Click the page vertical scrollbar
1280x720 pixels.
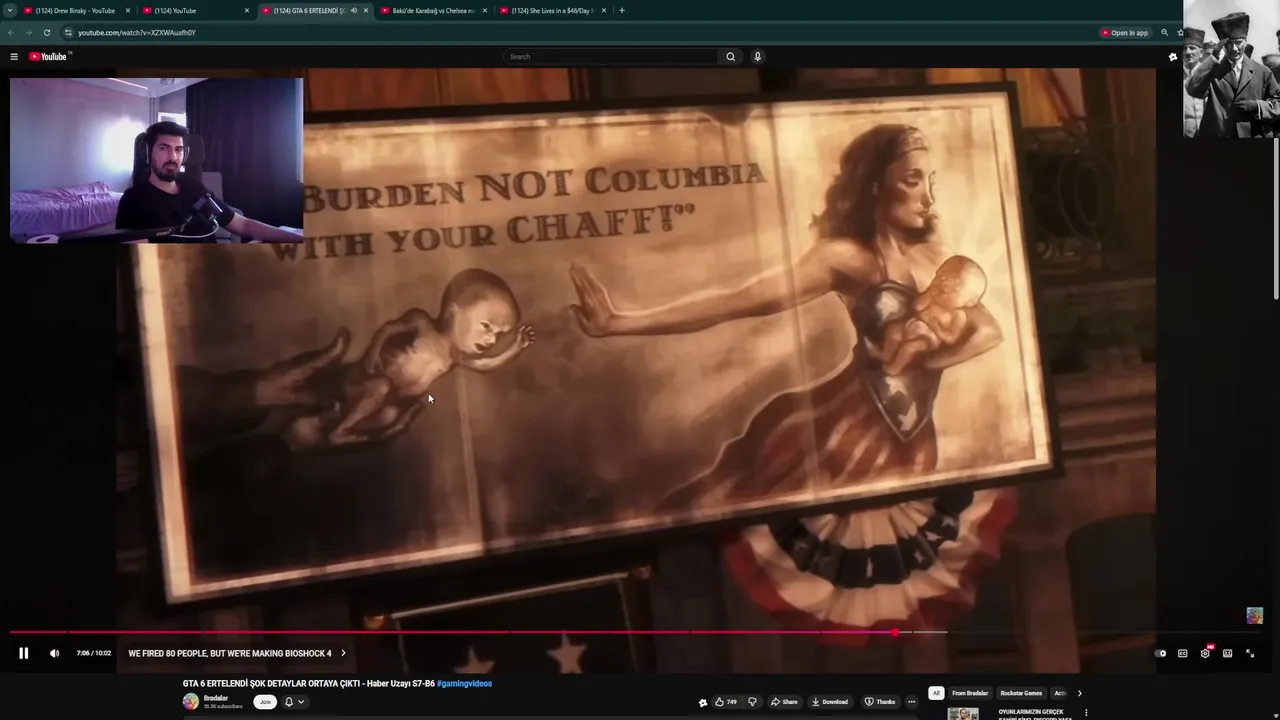pos(1276,220)
